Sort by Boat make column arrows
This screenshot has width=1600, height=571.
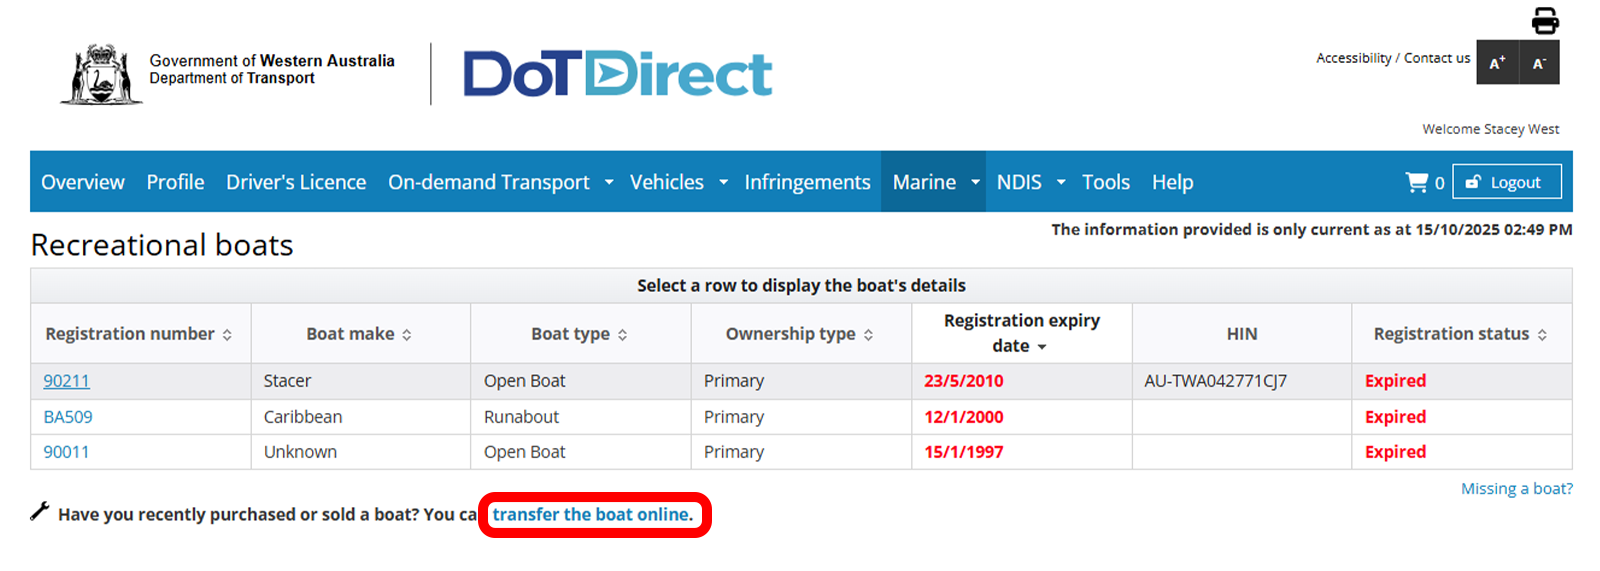tap(407, 335)
